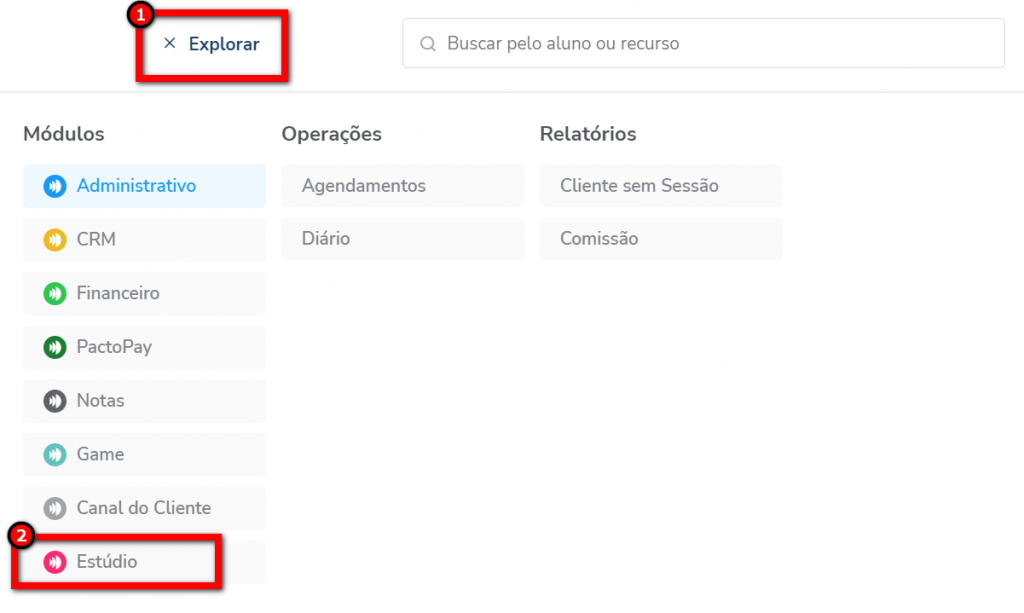Screen dimensions: 1024x613
Task: Click the yellow CRM module icon
Action: point(54,240)
